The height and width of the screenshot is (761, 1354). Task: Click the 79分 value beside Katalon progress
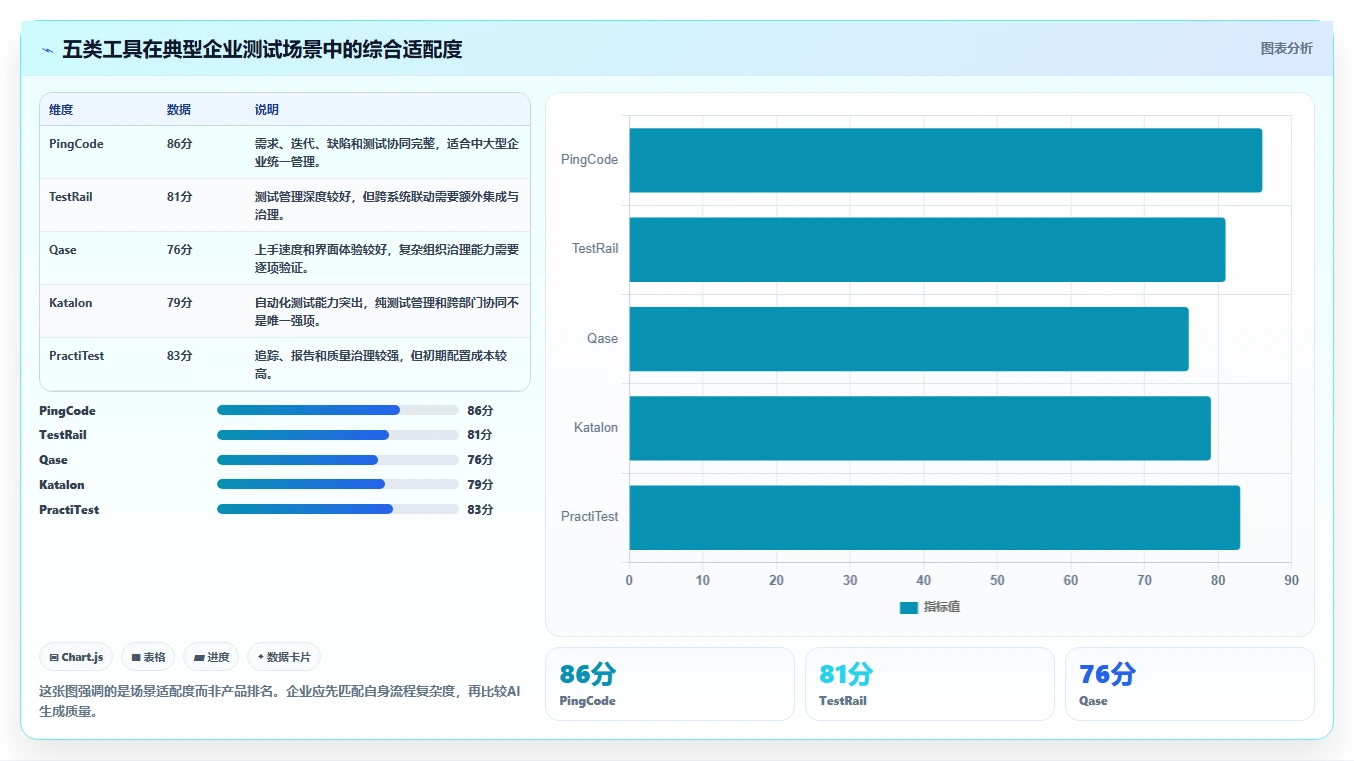point(480,485)
